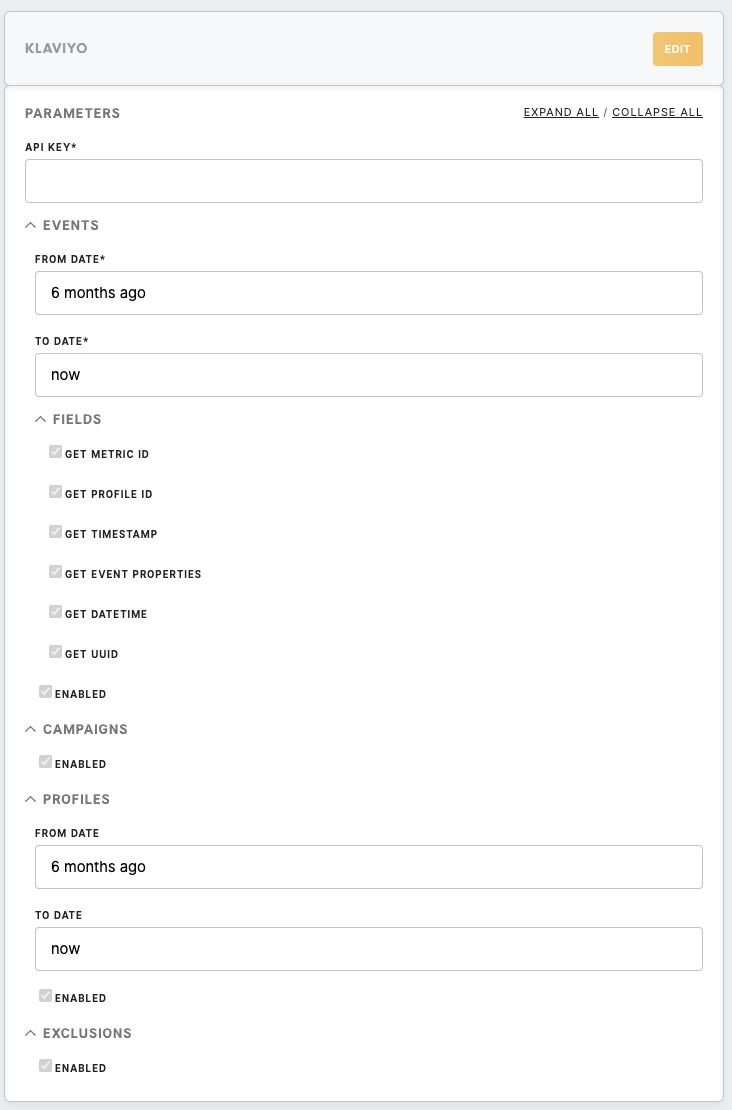
Task: Collapse the Exclusions section chevron
Action: (30, 1034)
